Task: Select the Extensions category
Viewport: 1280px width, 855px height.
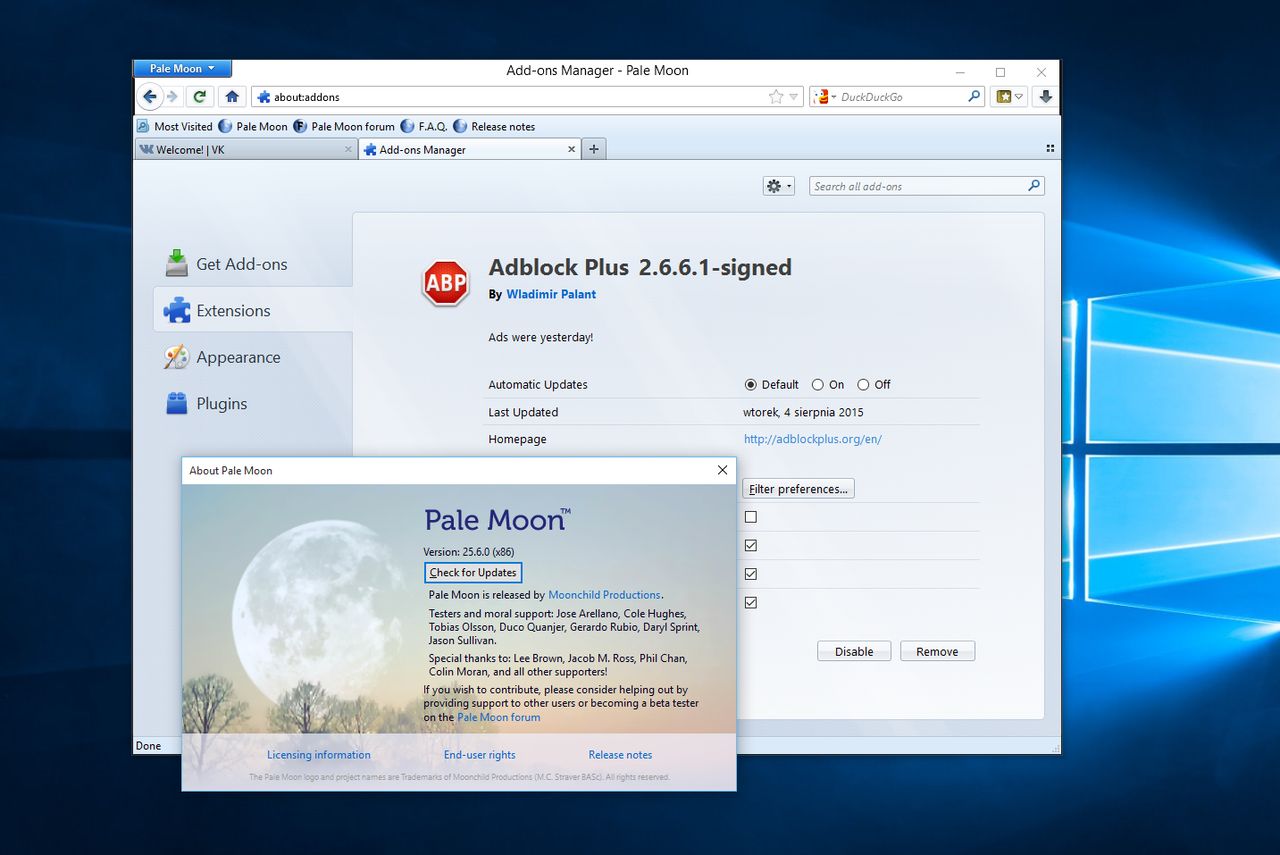Action: click(253, 310)
